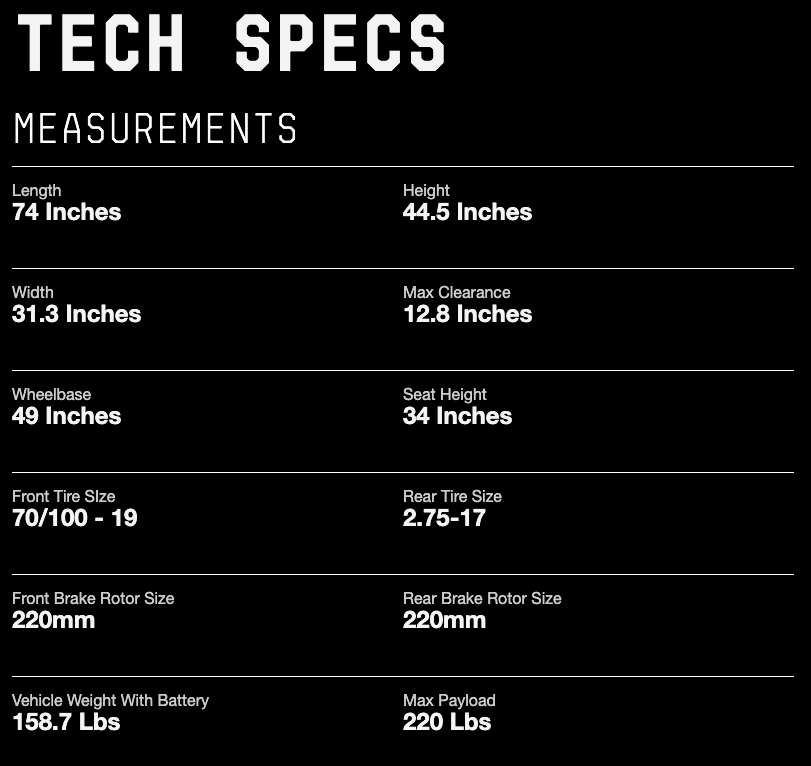Click the 49 Inches wheelbase value
811x766 pixels.
pos(67,416)
